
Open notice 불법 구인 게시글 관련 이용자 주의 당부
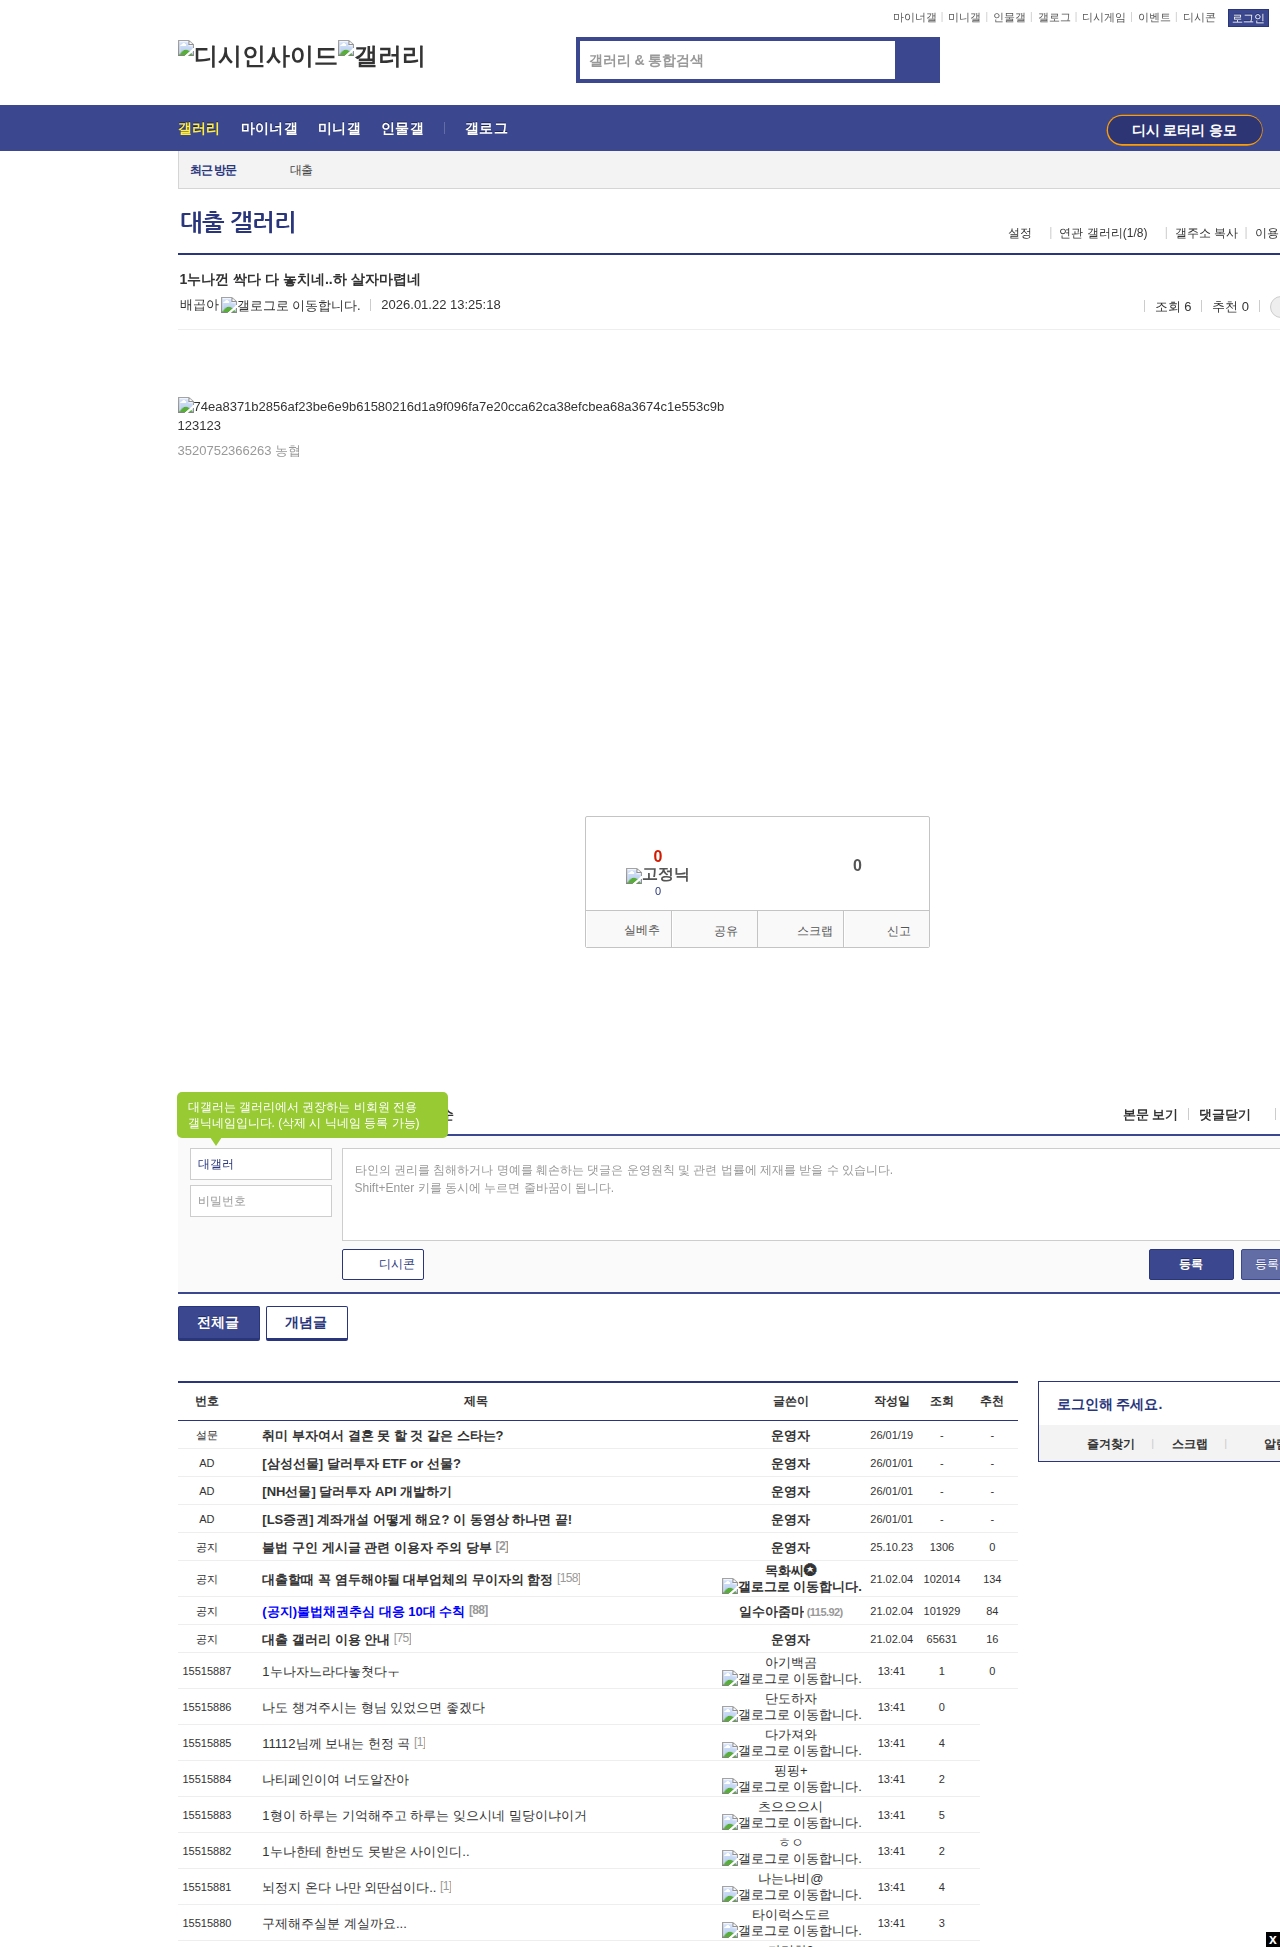(x=376, y=1548)
